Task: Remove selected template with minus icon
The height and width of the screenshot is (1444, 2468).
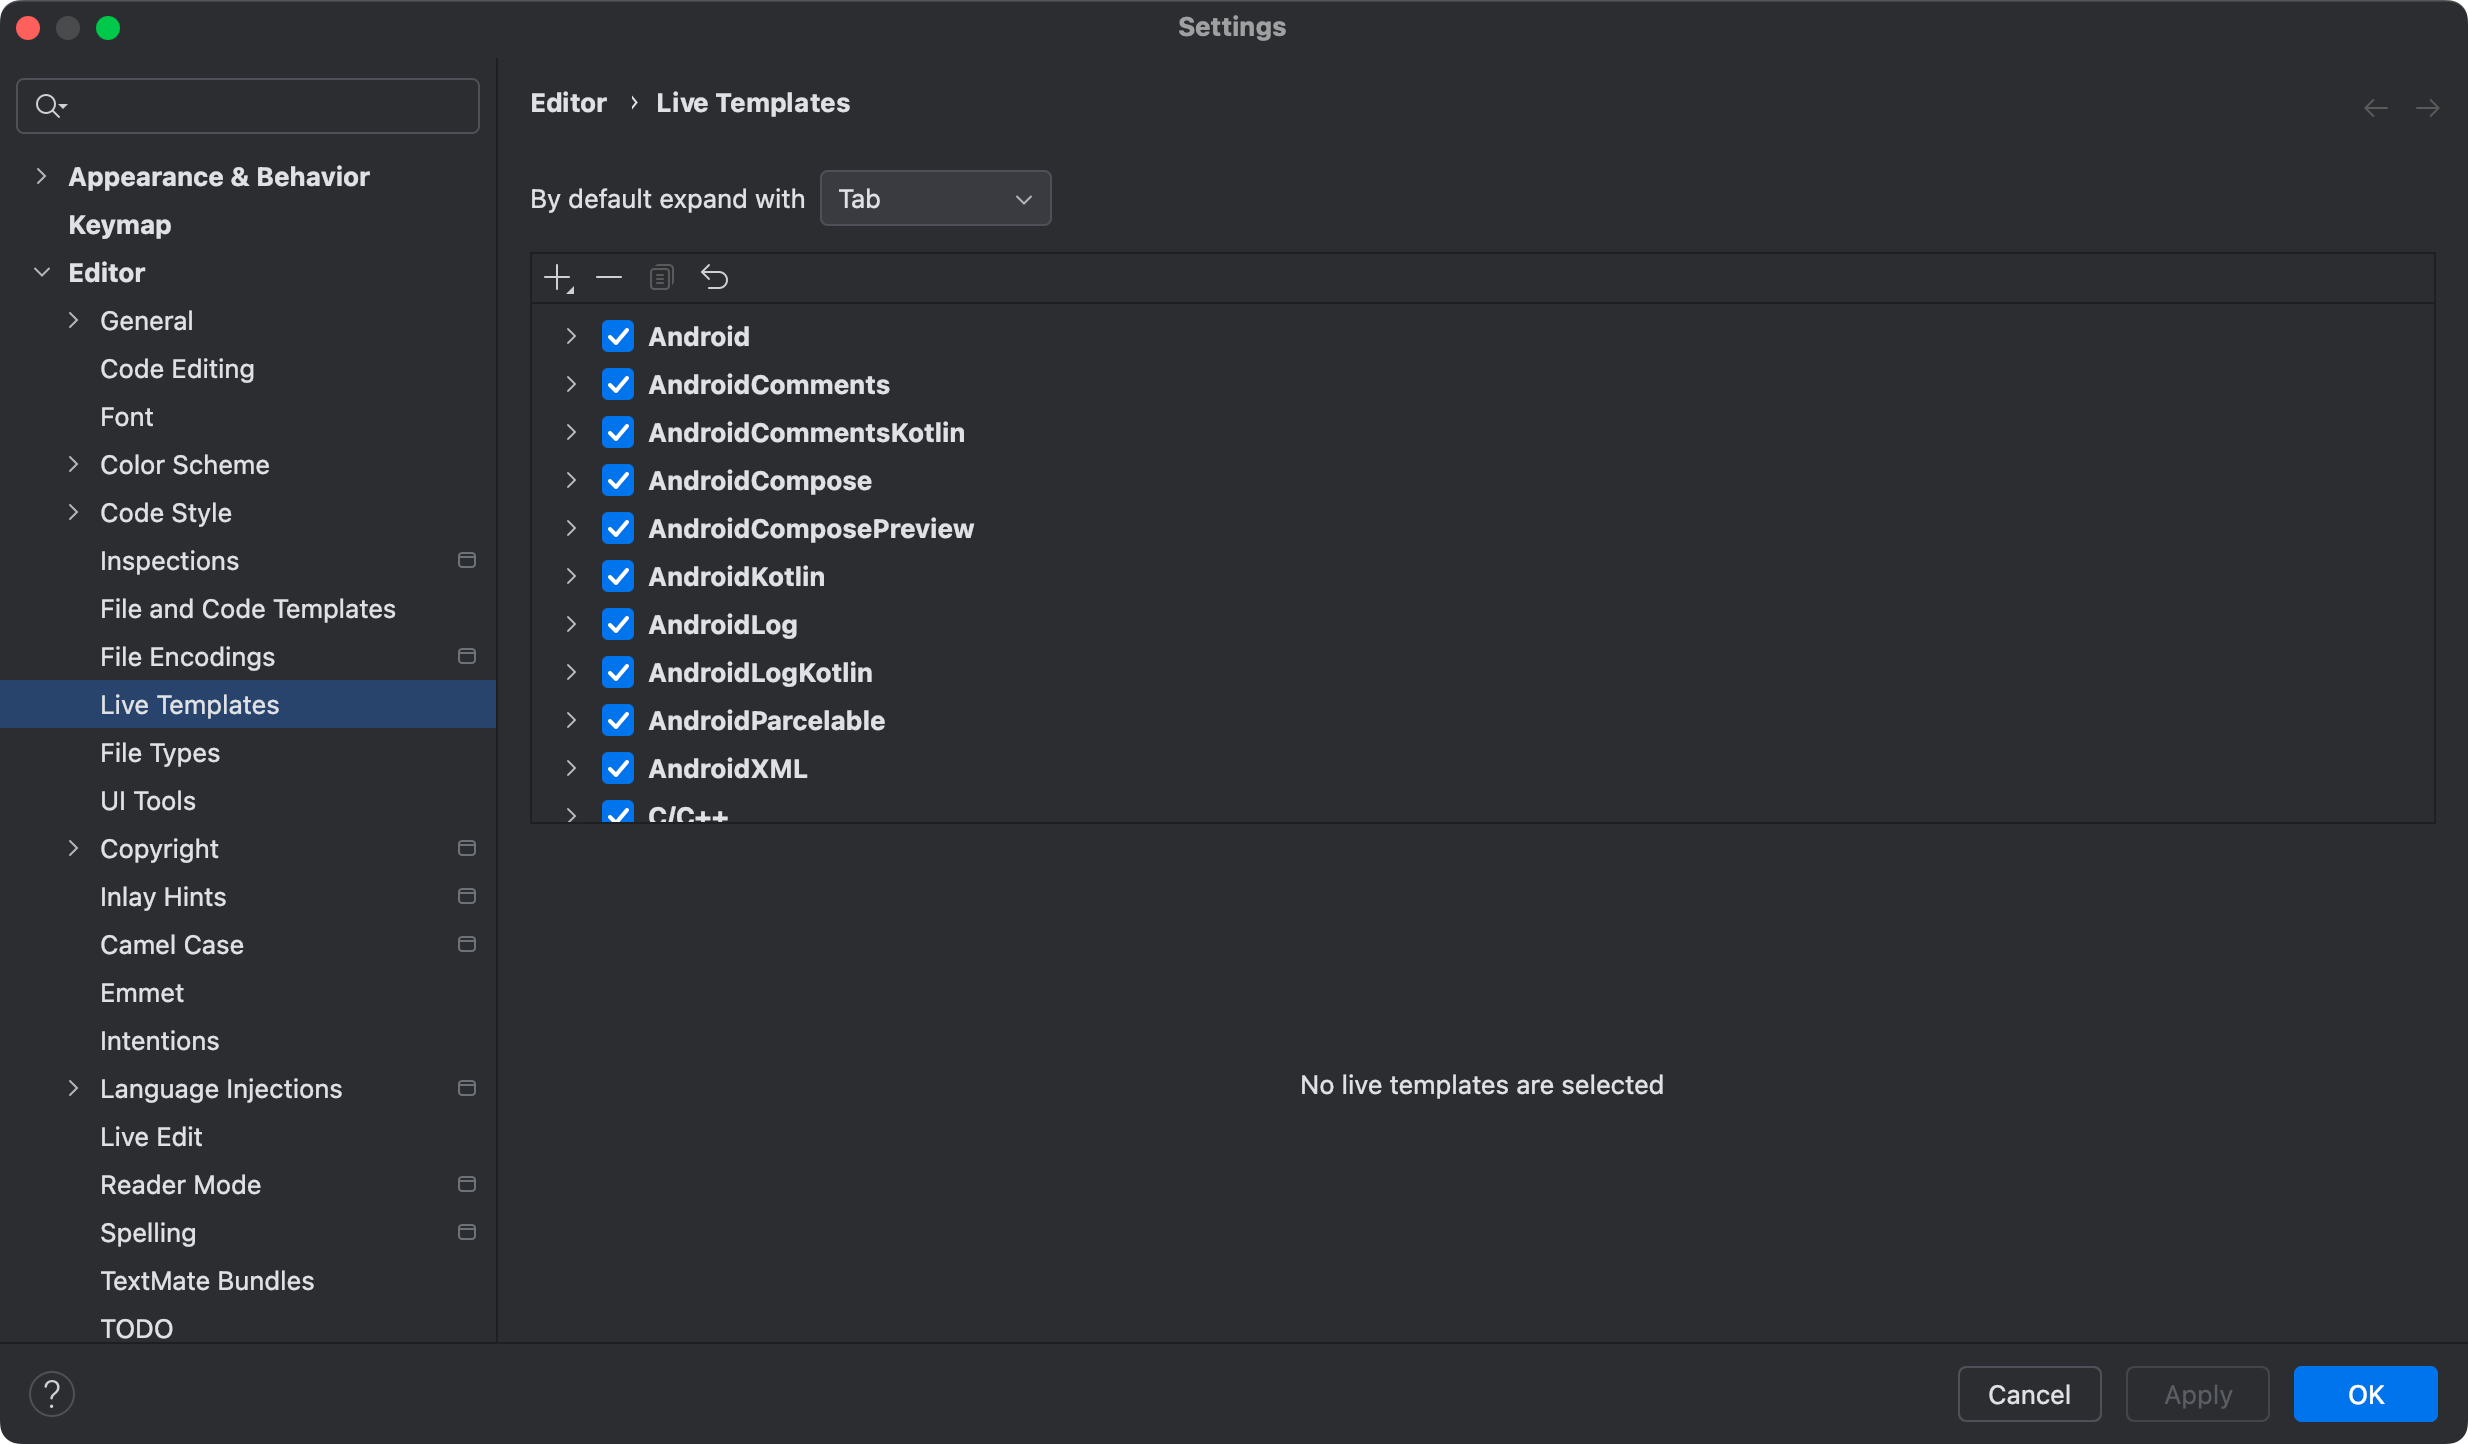Action: point(609,277)
